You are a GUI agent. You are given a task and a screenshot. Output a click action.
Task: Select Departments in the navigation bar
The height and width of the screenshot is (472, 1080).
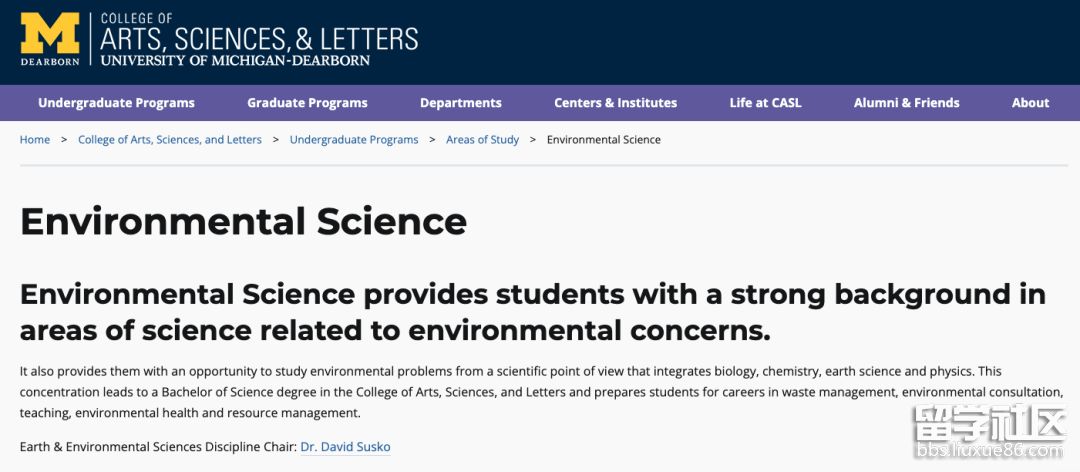coord(460,103)
